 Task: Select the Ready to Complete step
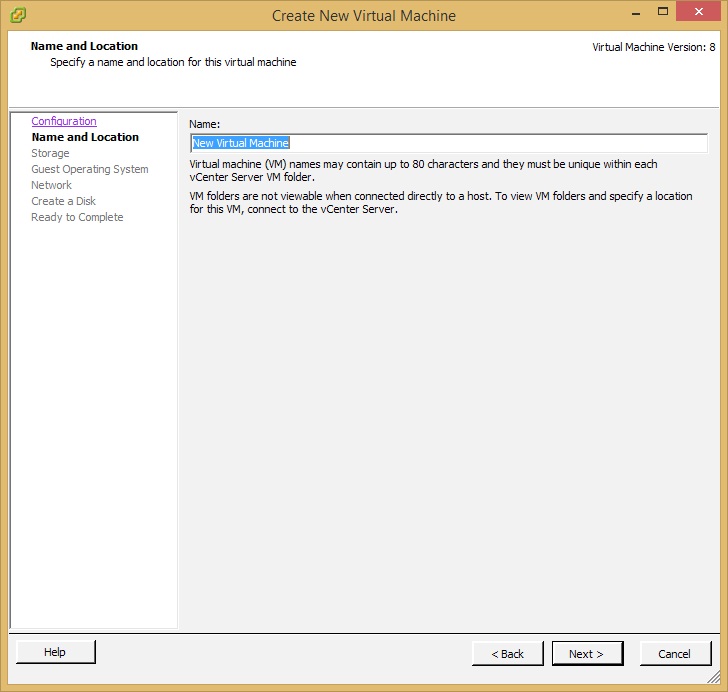click(x=77, y=217)
